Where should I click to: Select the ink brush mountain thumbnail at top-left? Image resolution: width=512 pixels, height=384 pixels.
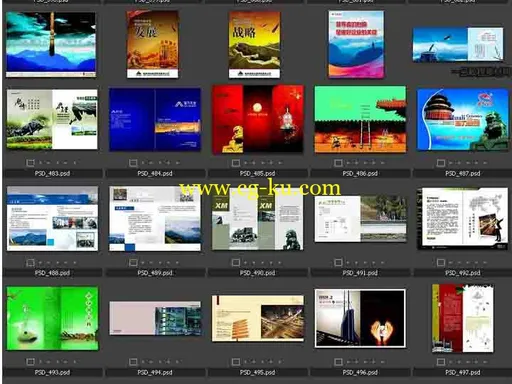[51, 44]
